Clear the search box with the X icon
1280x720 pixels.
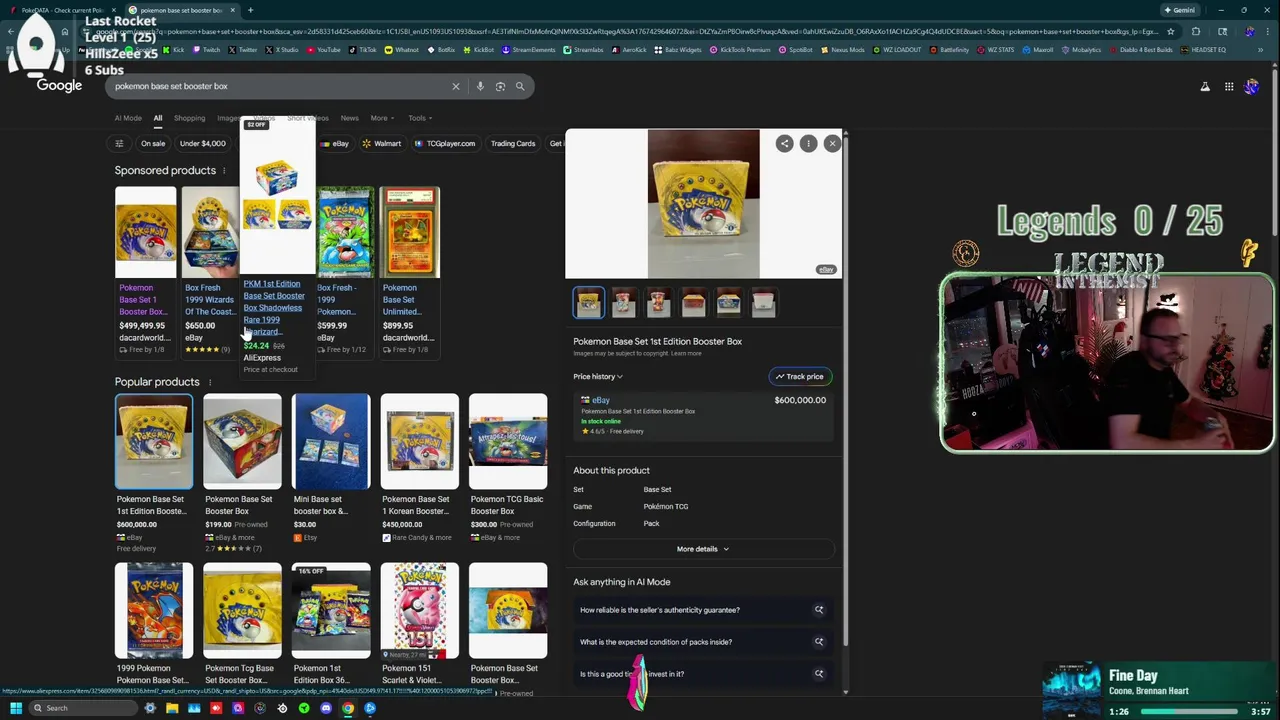(456, 86)
